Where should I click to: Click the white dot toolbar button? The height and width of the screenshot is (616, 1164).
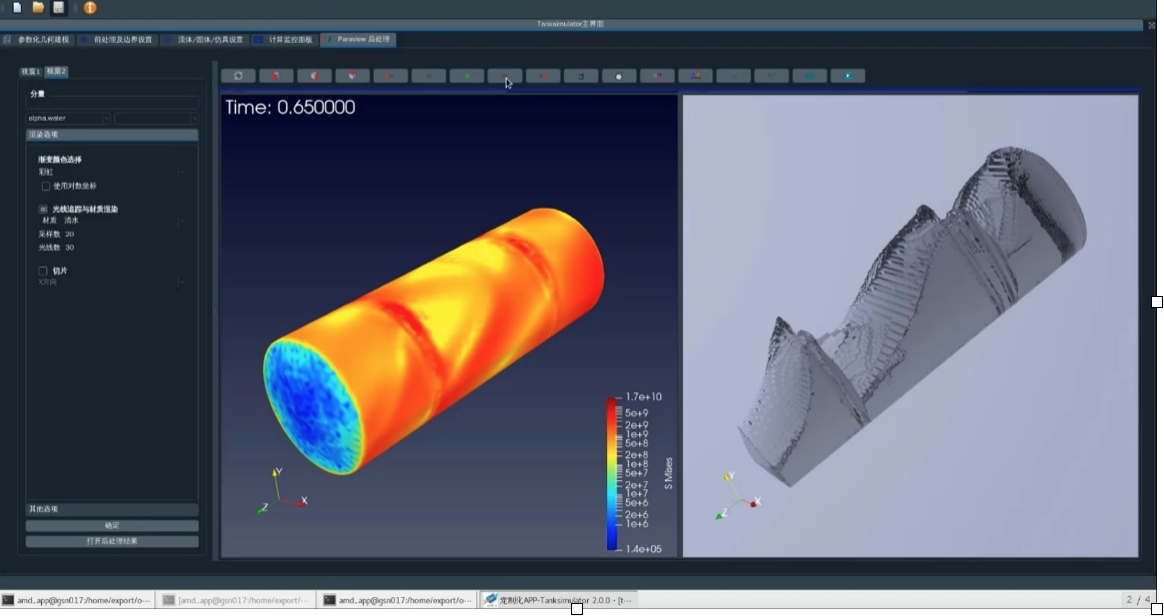coord(619,76)
